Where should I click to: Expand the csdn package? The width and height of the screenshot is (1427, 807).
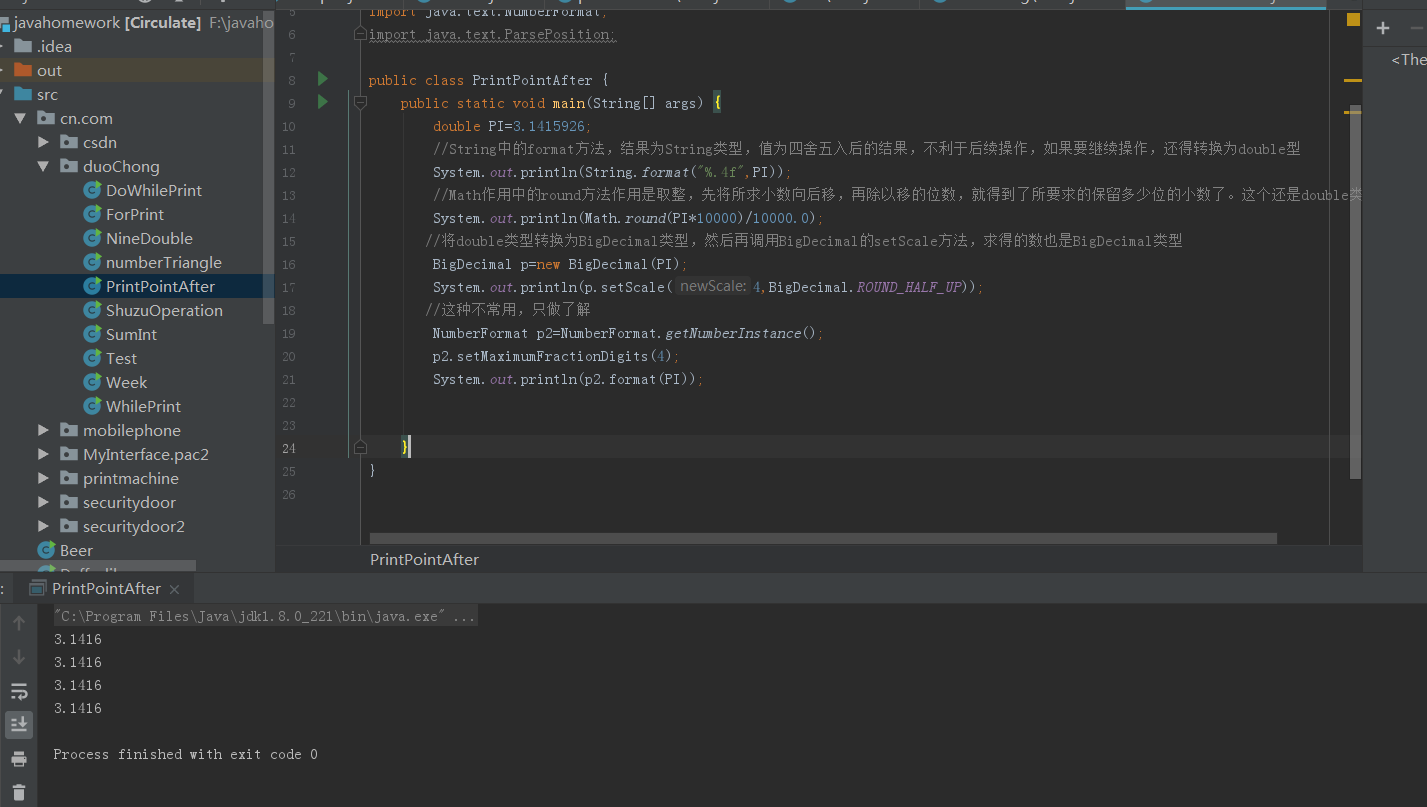click(x=43, y=143)
